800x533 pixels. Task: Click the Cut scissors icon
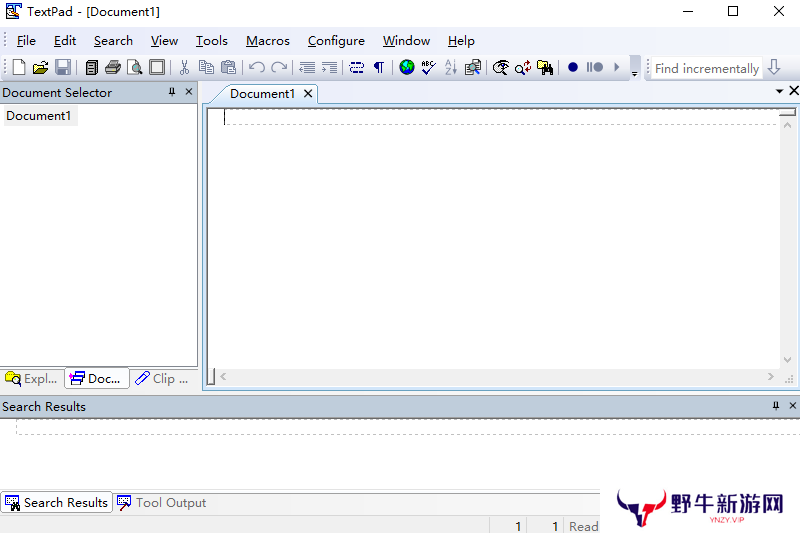185,67
